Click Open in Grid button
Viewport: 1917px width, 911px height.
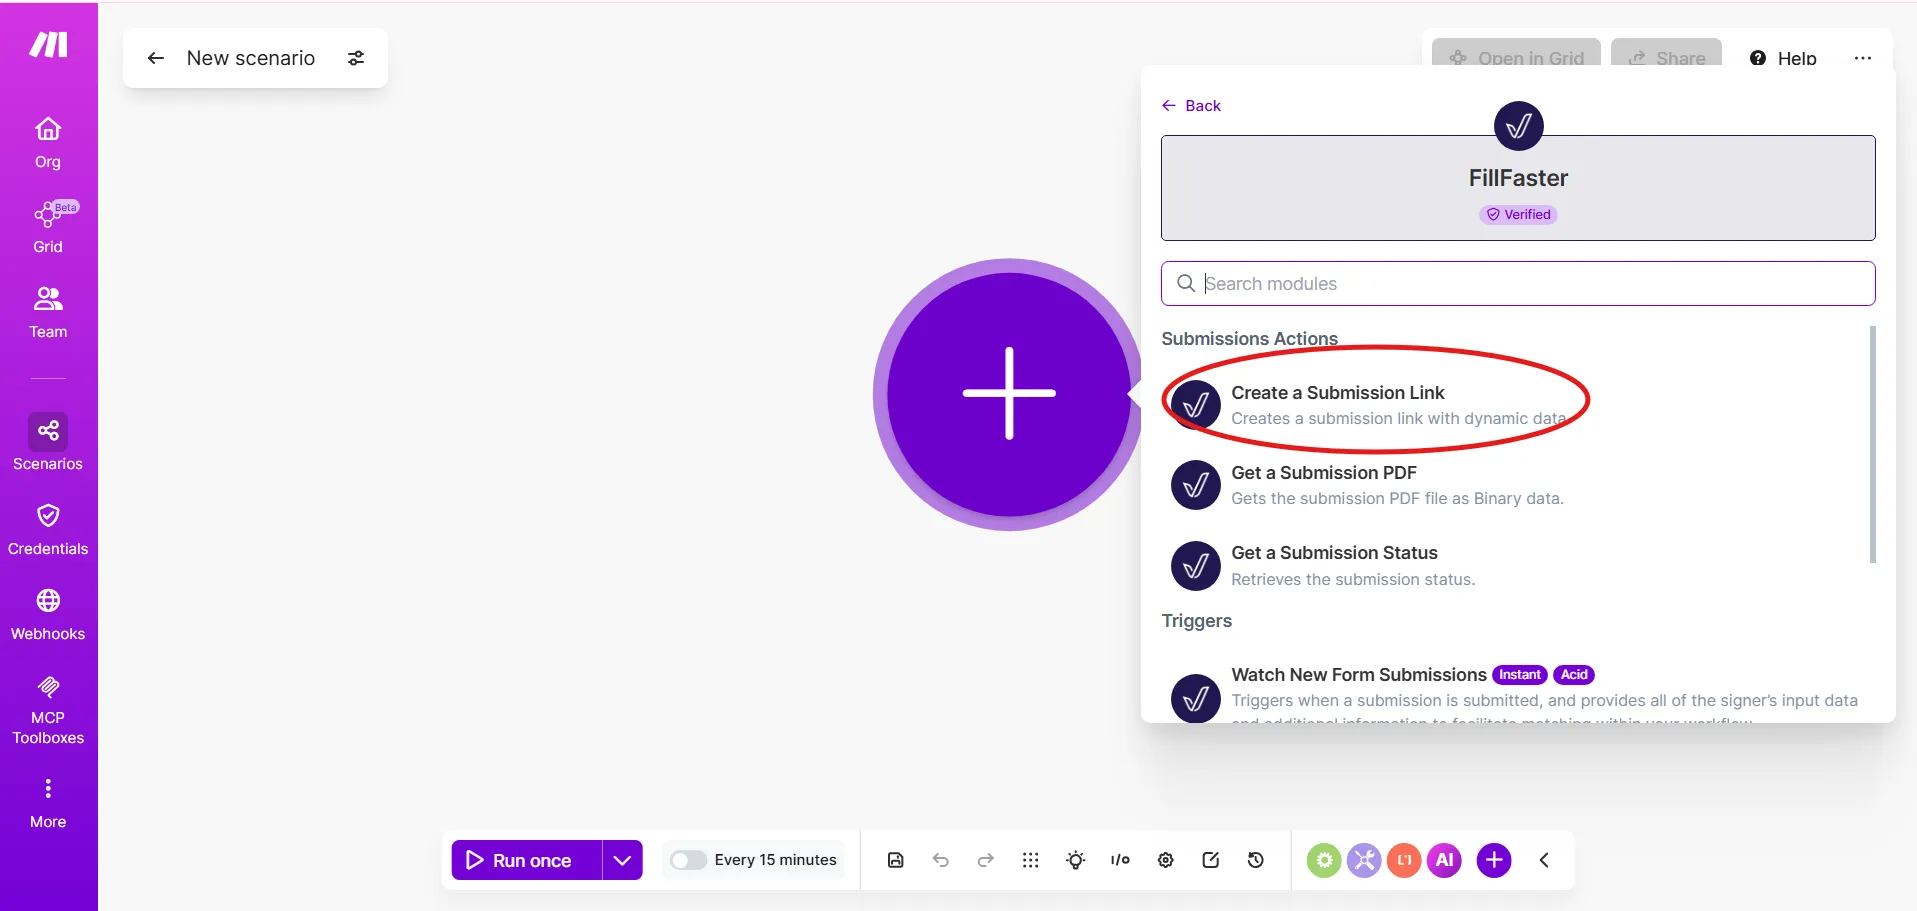click(x=1516, y=55)
